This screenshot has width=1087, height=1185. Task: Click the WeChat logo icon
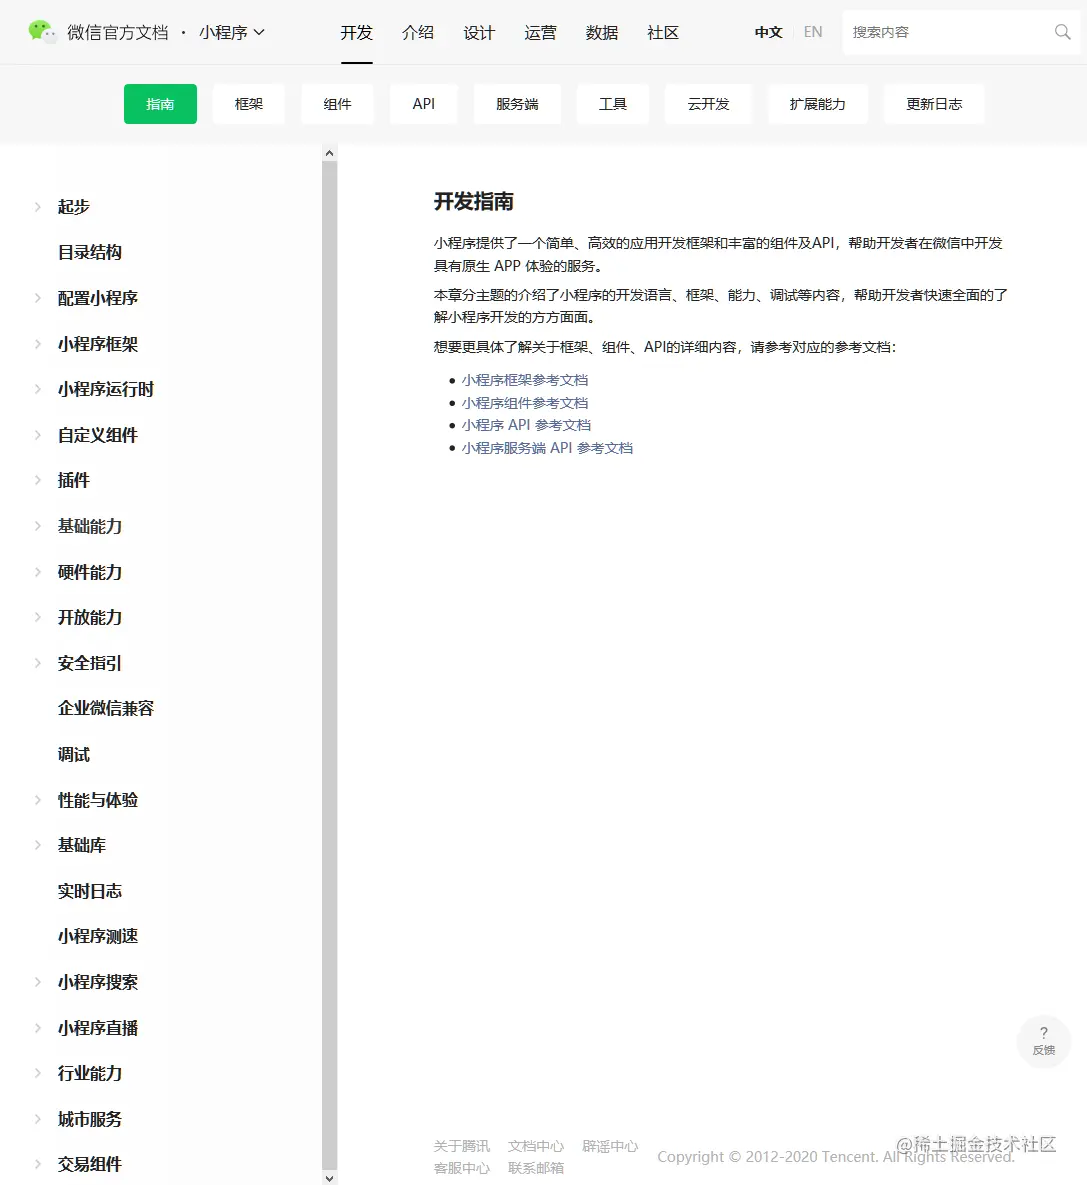click(x=42, y=32)
